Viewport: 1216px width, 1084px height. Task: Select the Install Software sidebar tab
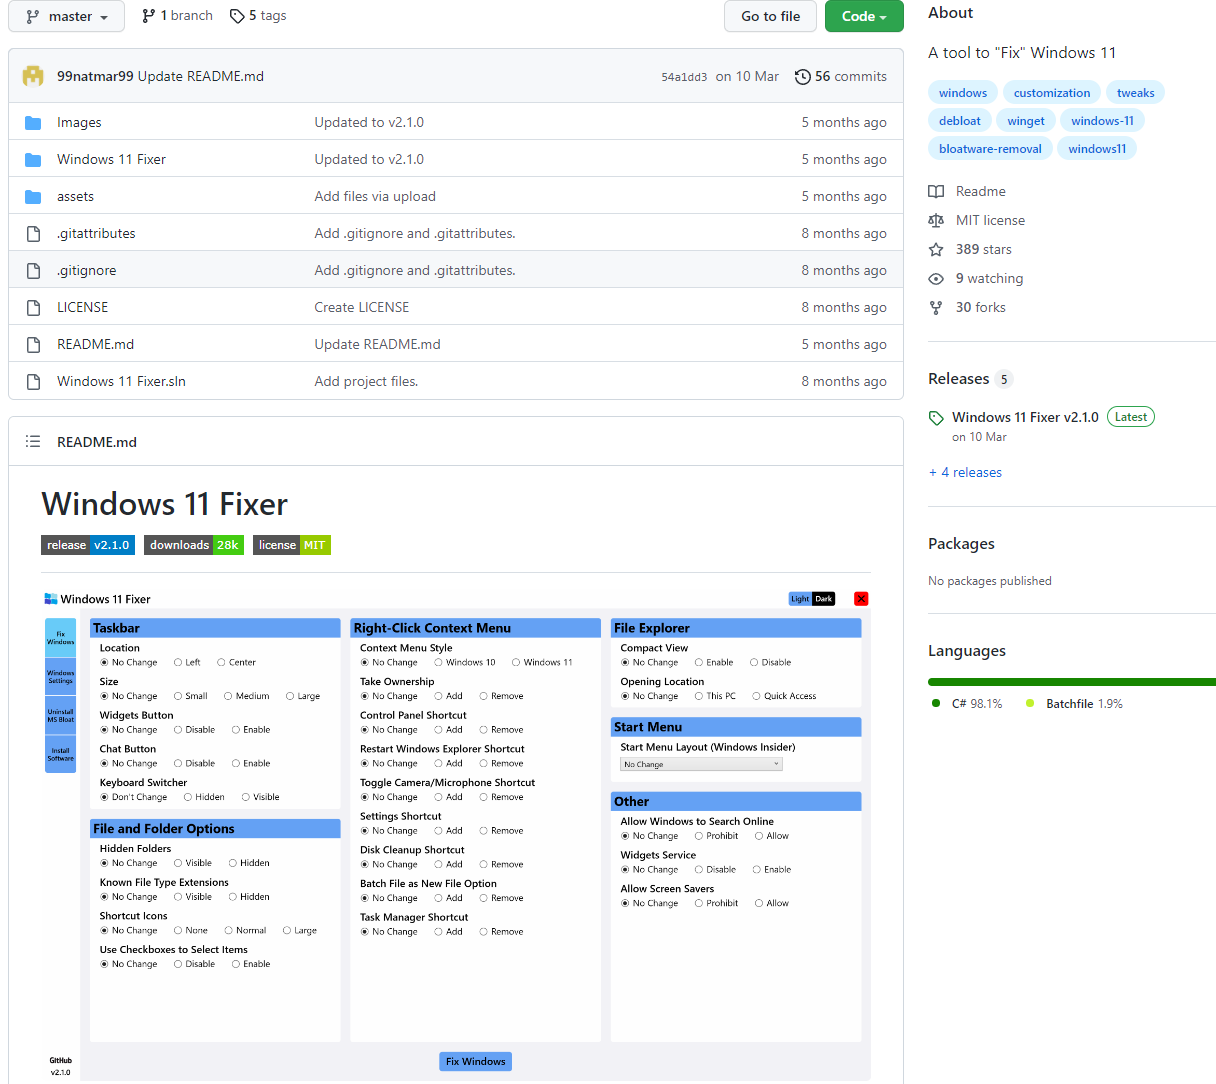point(60,754)
